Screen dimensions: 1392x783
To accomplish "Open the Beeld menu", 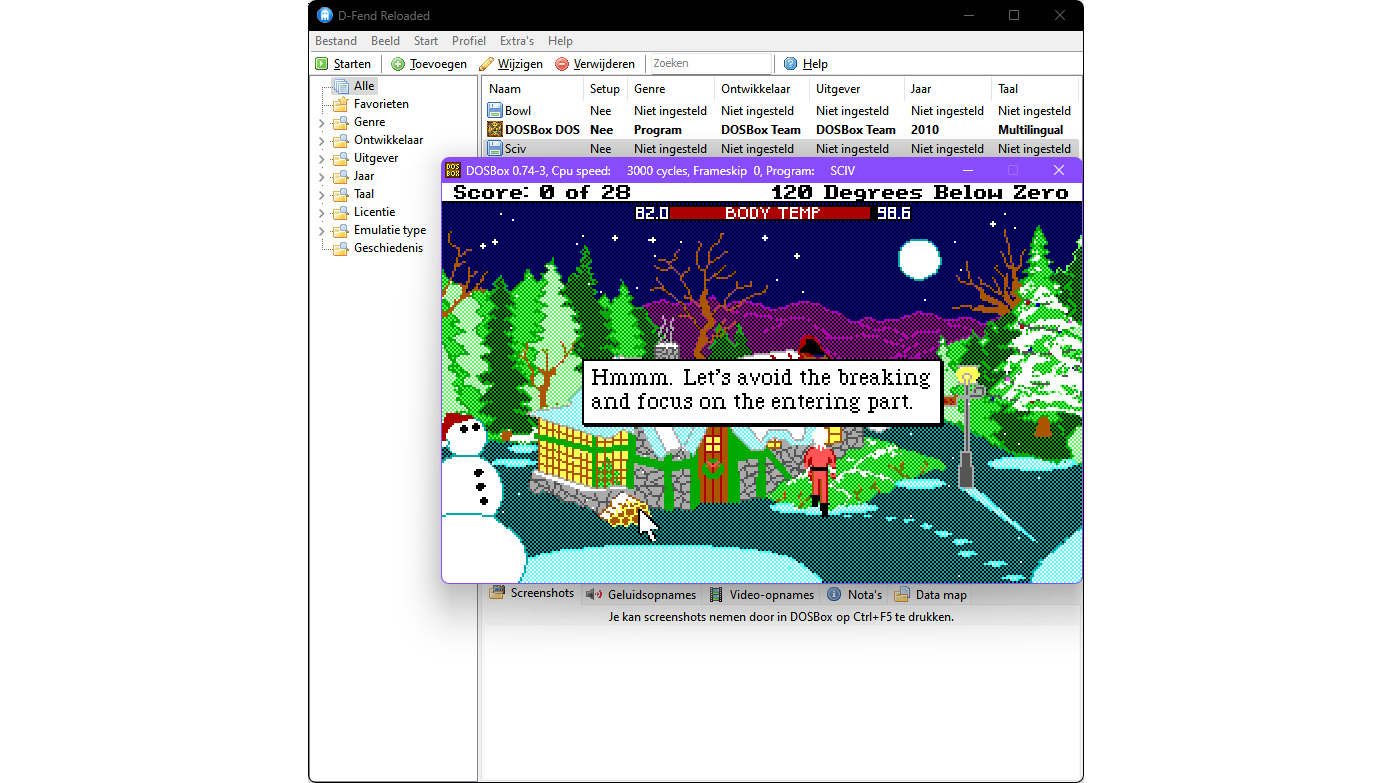I will pos(385,41).
